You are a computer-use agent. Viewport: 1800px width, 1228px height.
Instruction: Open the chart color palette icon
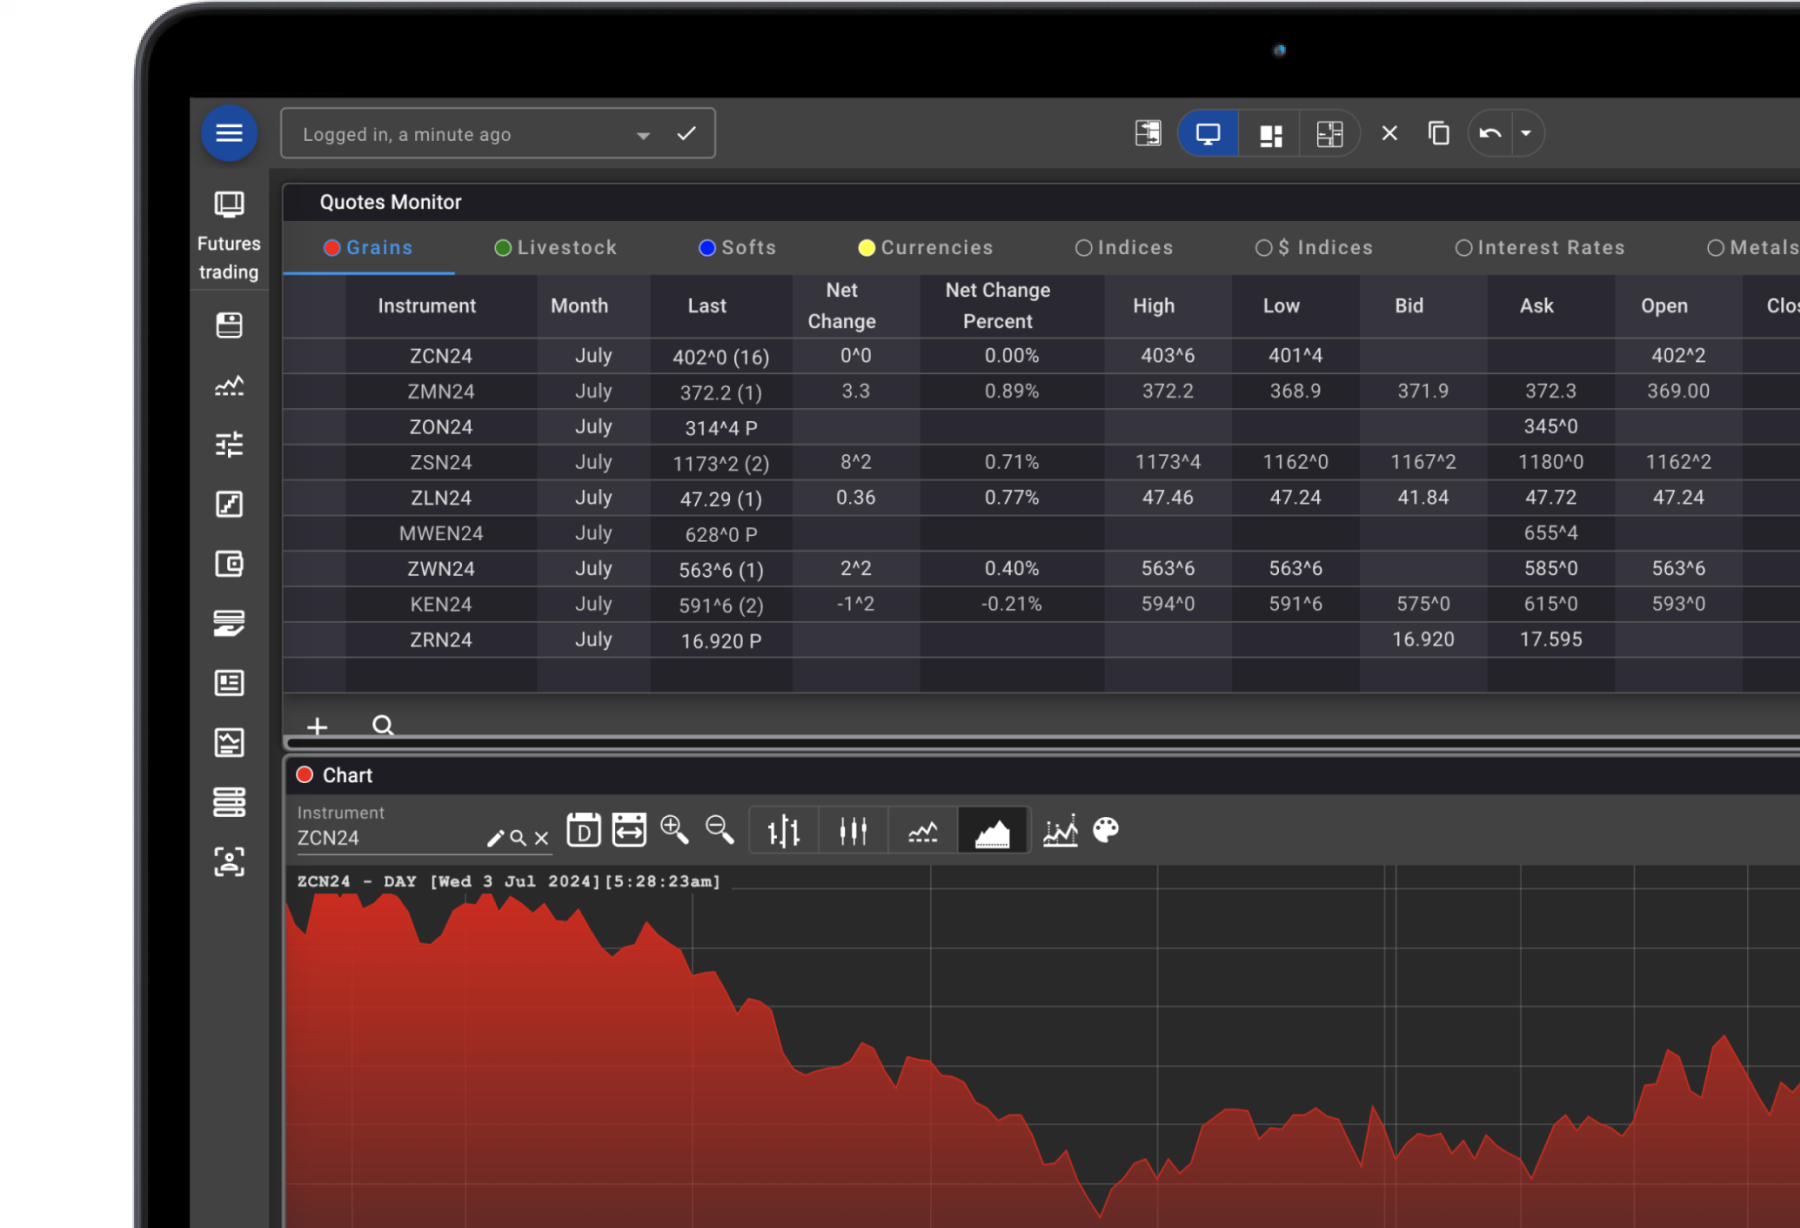pyautogui.click(x=1106, y=830)
